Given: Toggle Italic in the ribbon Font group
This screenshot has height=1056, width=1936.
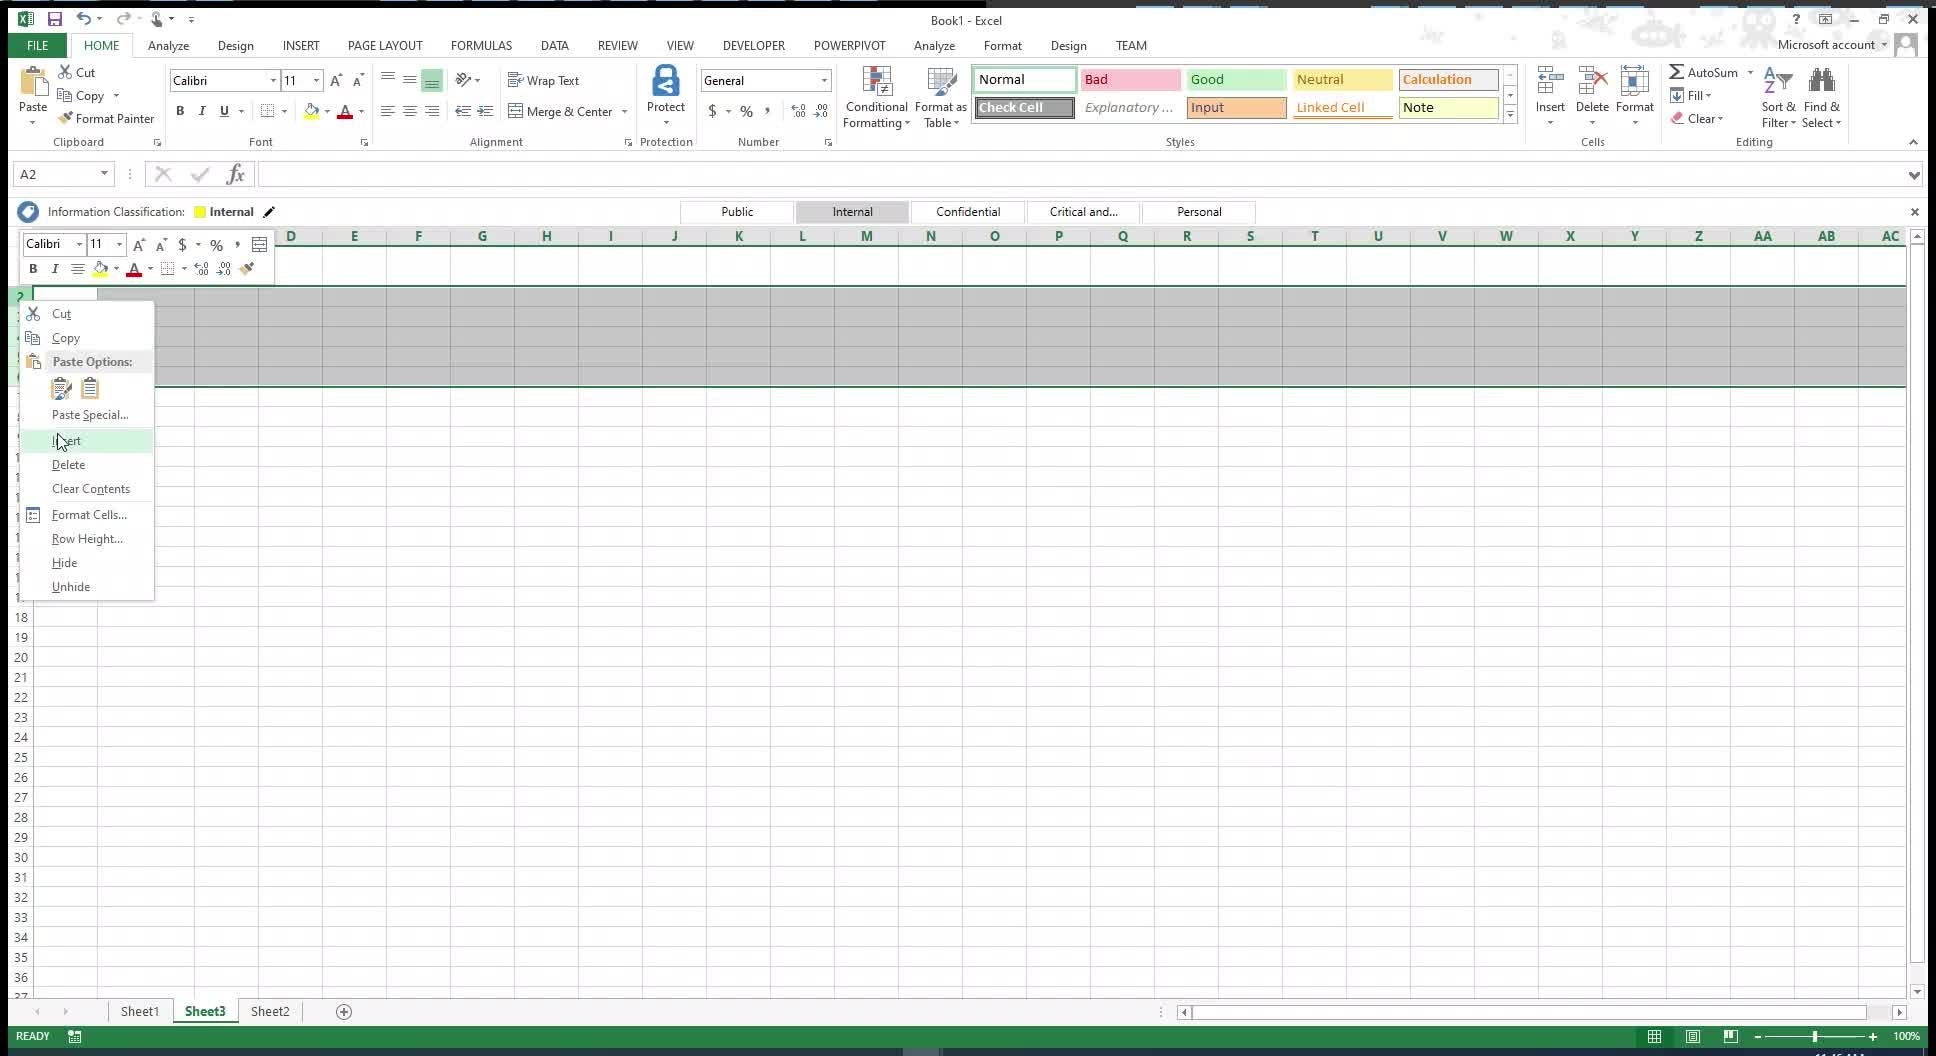Looking at the screenshot, I should point(202,111).
